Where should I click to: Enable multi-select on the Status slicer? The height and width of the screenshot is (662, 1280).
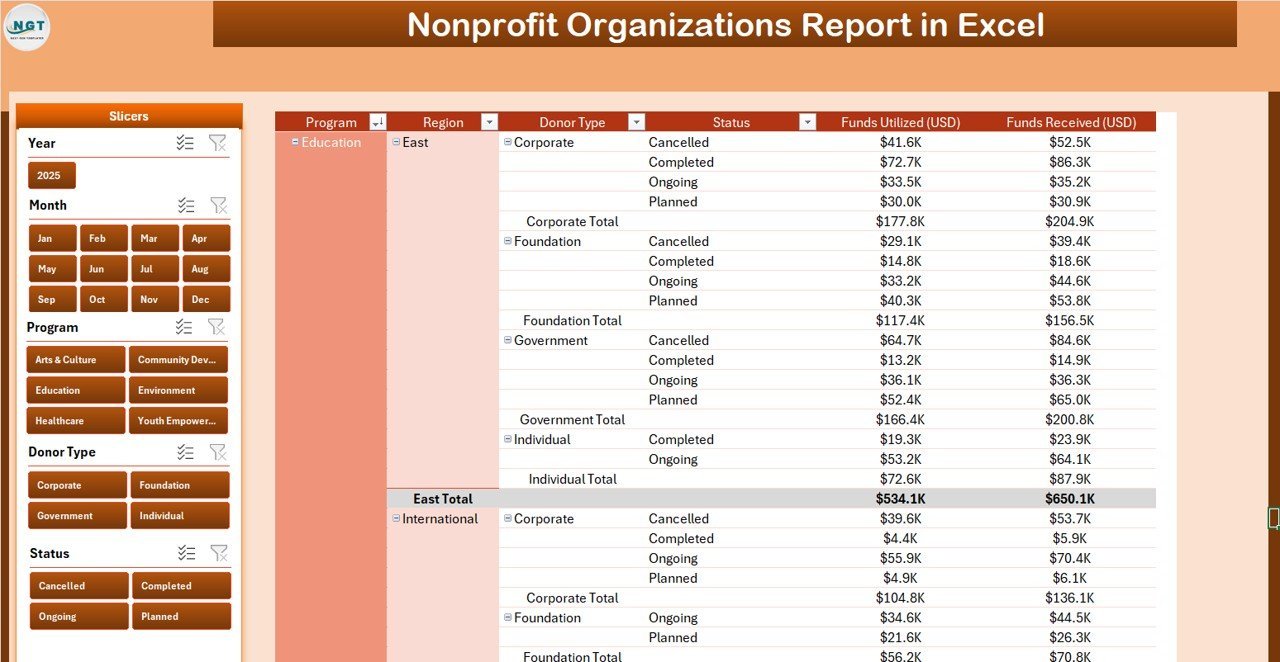click(186, 553)
